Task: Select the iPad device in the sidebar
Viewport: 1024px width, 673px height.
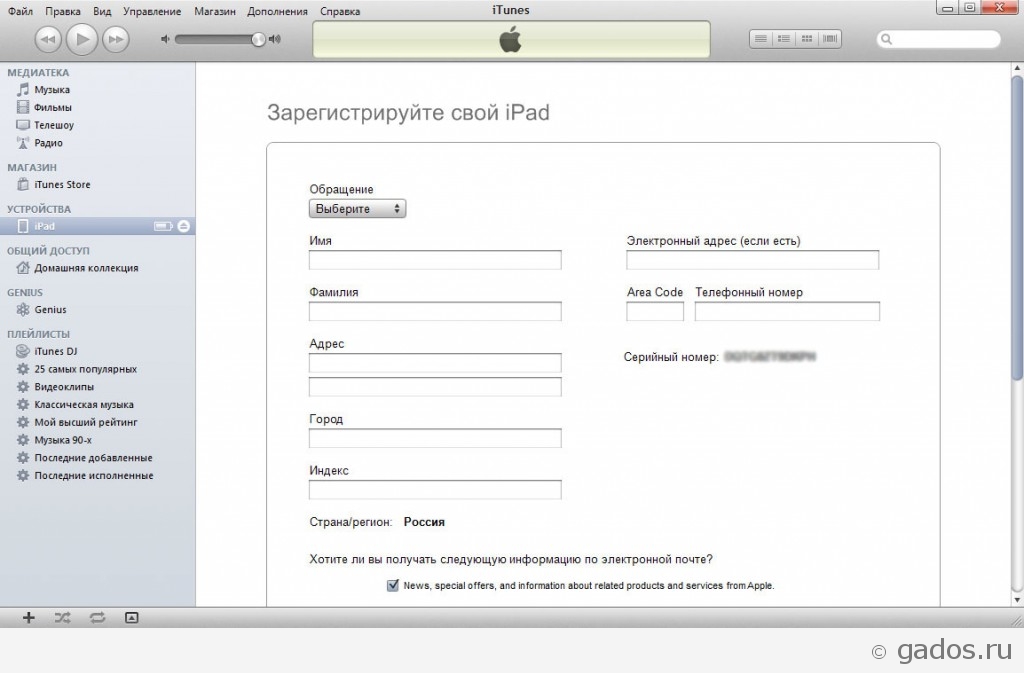Action: point(97,226)
